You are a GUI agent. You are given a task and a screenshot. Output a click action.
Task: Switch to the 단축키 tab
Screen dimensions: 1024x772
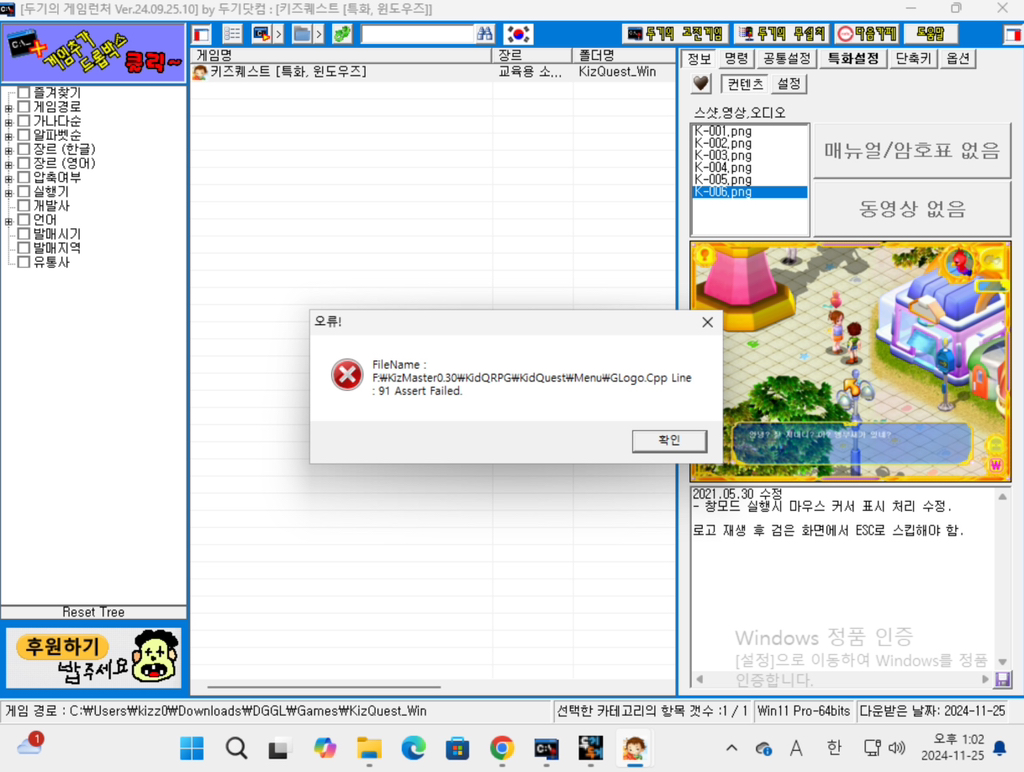click(x=913, y=58)
